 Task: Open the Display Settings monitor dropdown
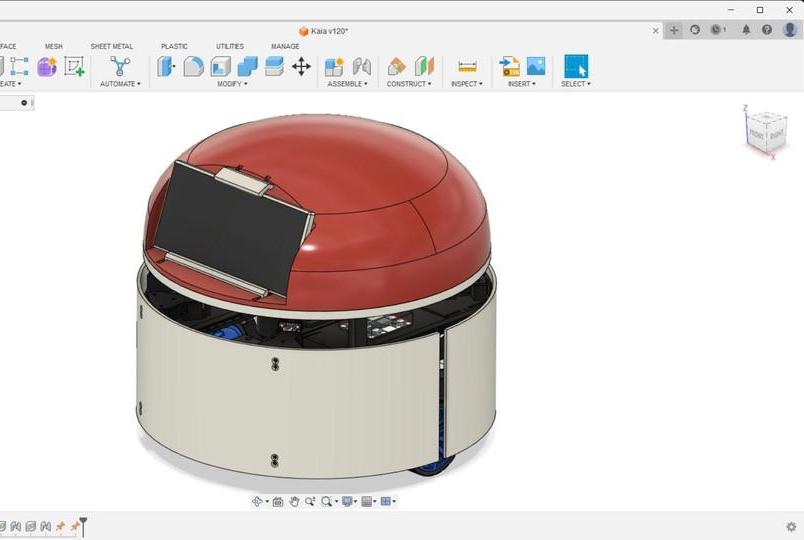click(x=350, y=502)
